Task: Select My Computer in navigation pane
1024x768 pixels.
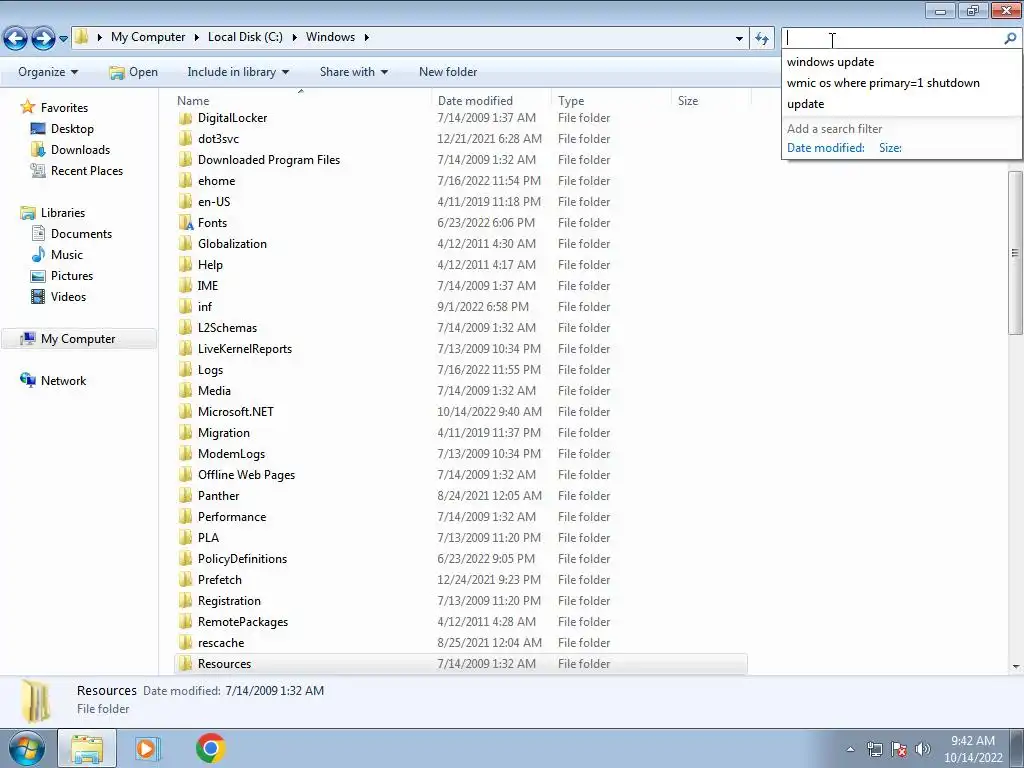Action: coord(78,339)
